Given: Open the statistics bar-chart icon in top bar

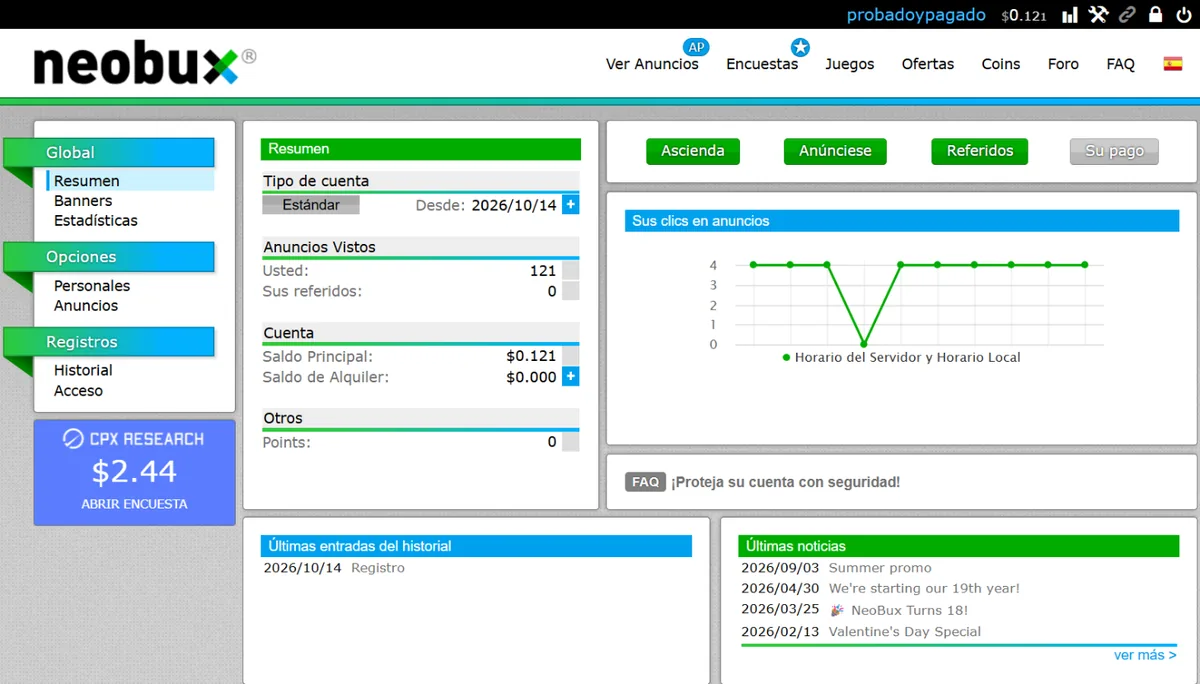Looking at the screenshot, I should click(1070, 15).
